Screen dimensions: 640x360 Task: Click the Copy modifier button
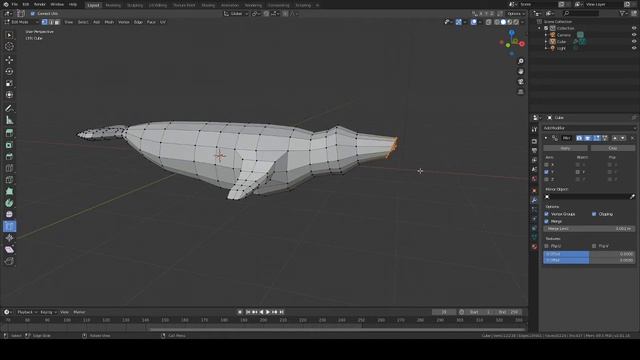click(x=613, y=148)
